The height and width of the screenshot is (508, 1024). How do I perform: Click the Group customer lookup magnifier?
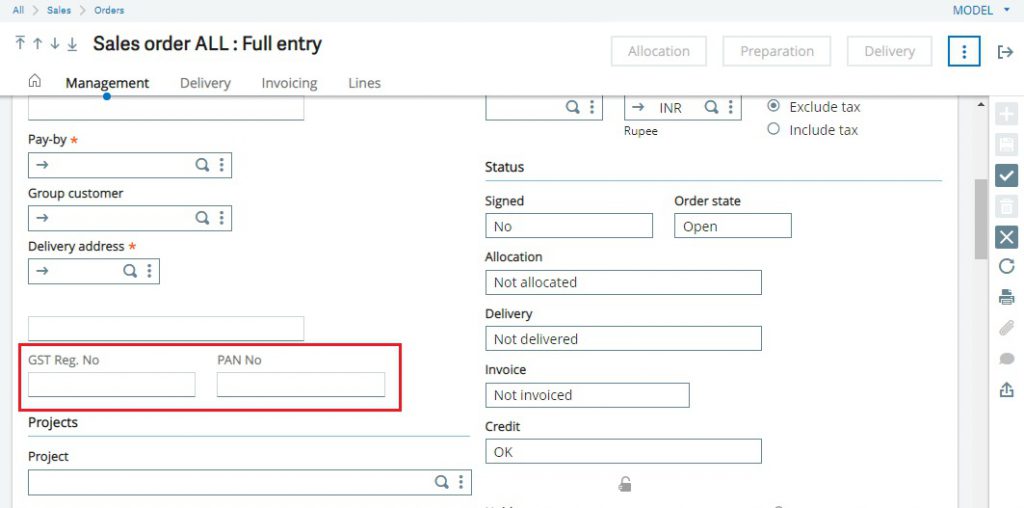202,217
